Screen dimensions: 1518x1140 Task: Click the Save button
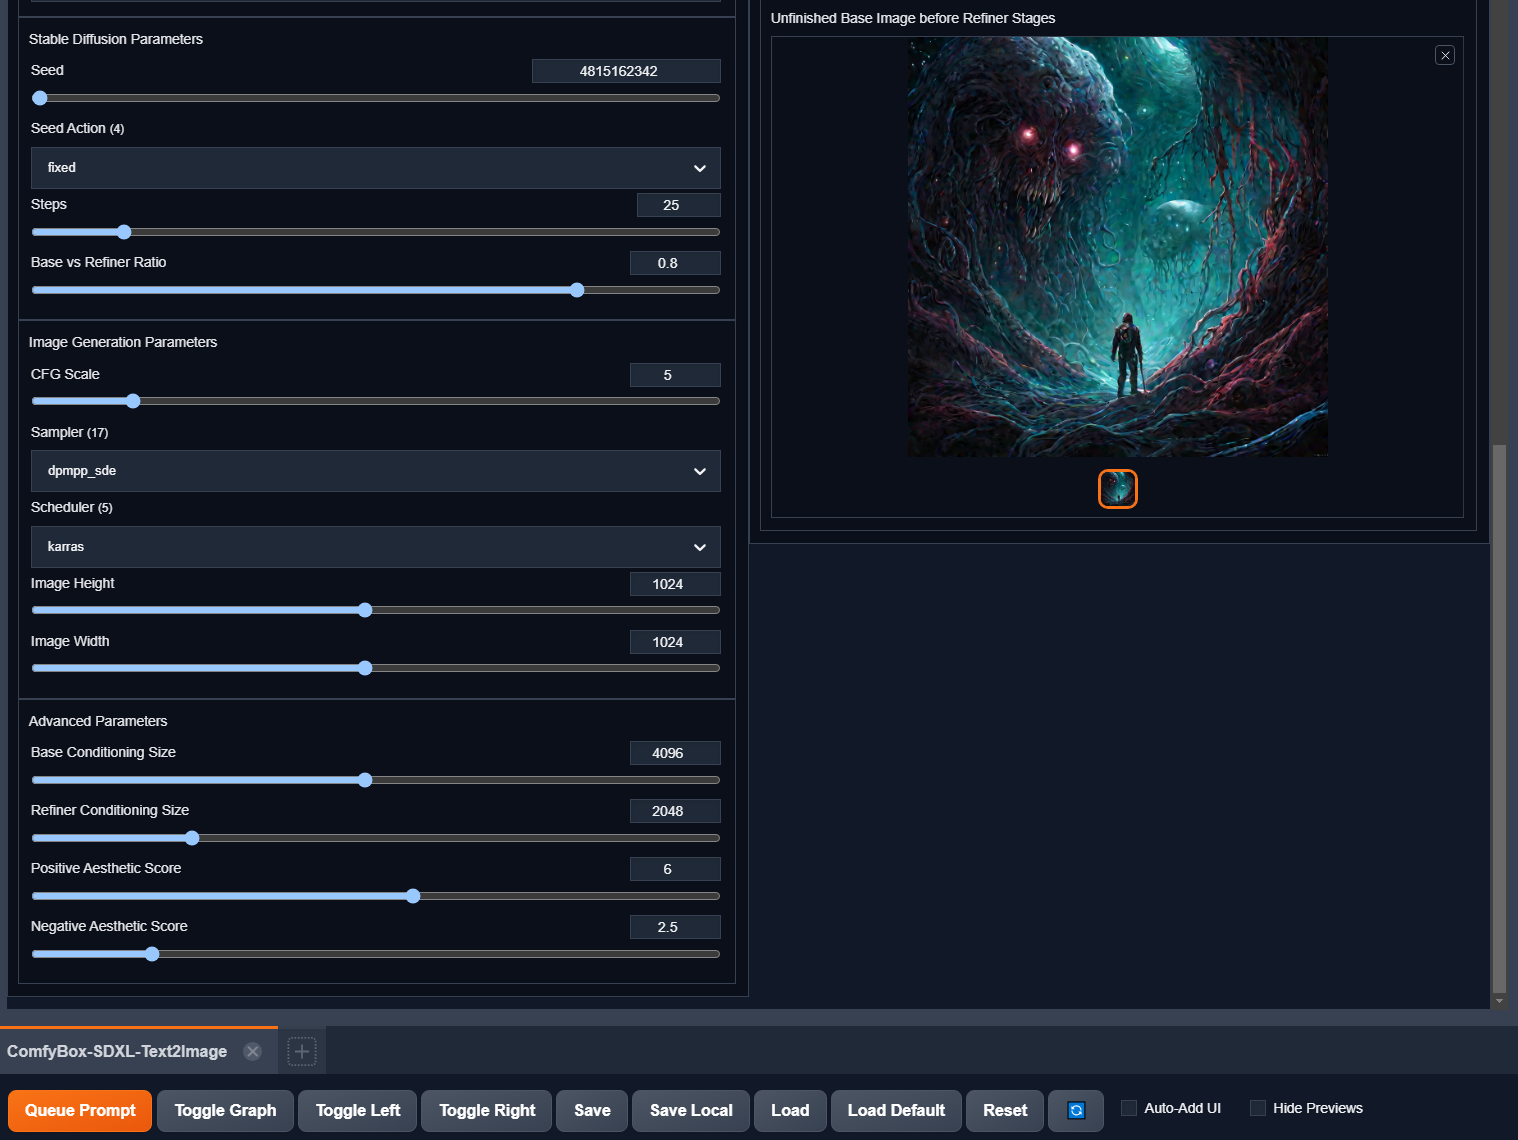coord(592,1110)
